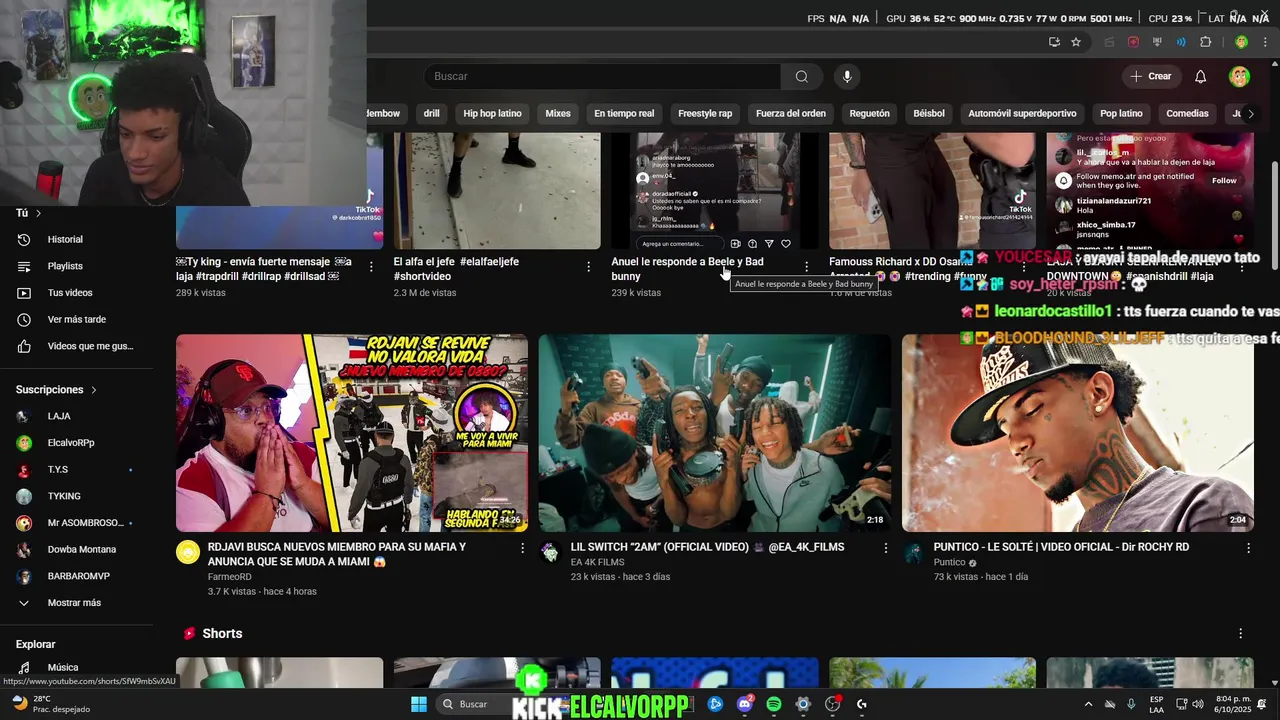
Task: Click the pink extension icon in browser toolbar
Action: (1133, 42)
